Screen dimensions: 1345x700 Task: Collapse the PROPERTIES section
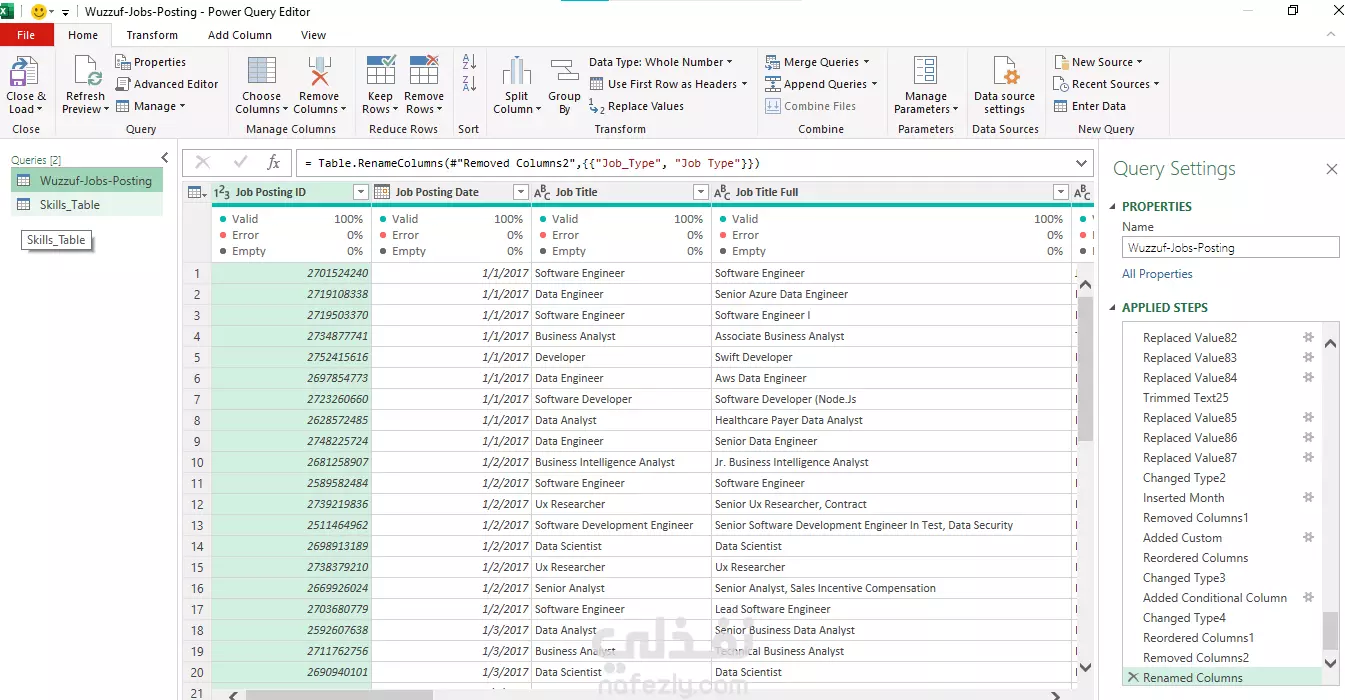(1112, 207)
